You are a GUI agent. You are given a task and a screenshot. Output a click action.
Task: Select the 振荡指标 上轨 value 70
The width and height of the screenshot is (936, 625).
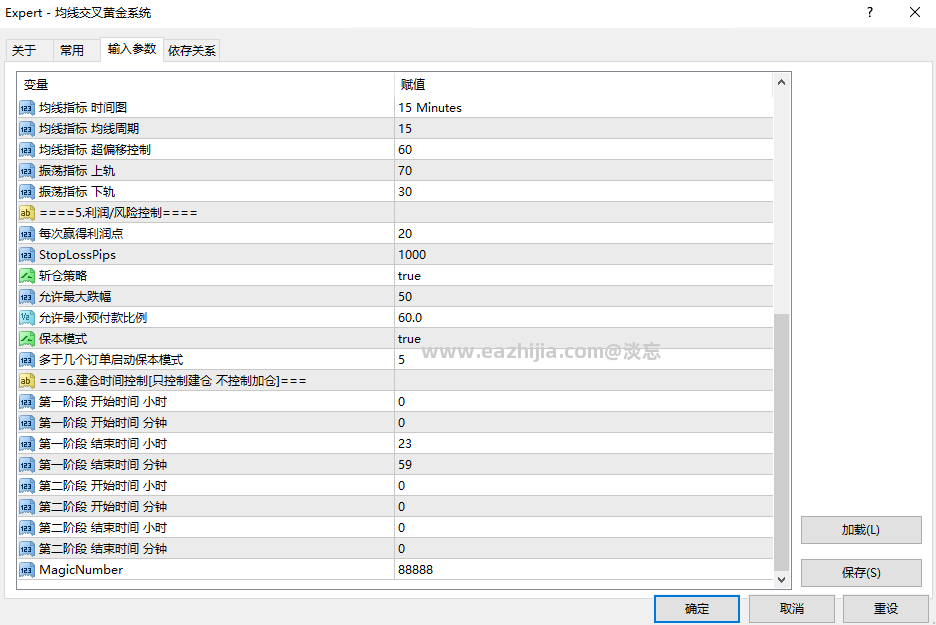(x=583, y=171)
